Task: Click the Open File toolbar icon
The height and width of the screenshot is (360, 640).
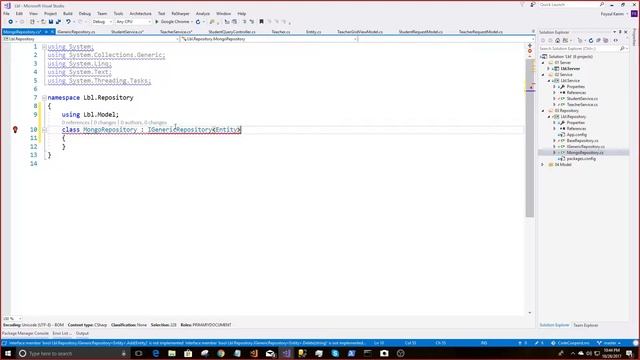Action: tap(43, 22)
